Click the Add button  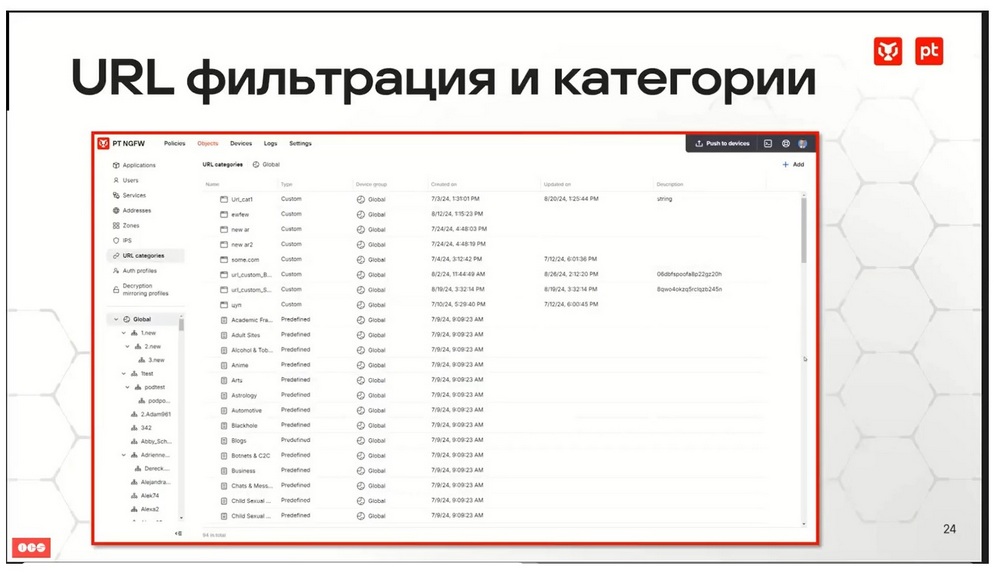[x=793, y=165]
